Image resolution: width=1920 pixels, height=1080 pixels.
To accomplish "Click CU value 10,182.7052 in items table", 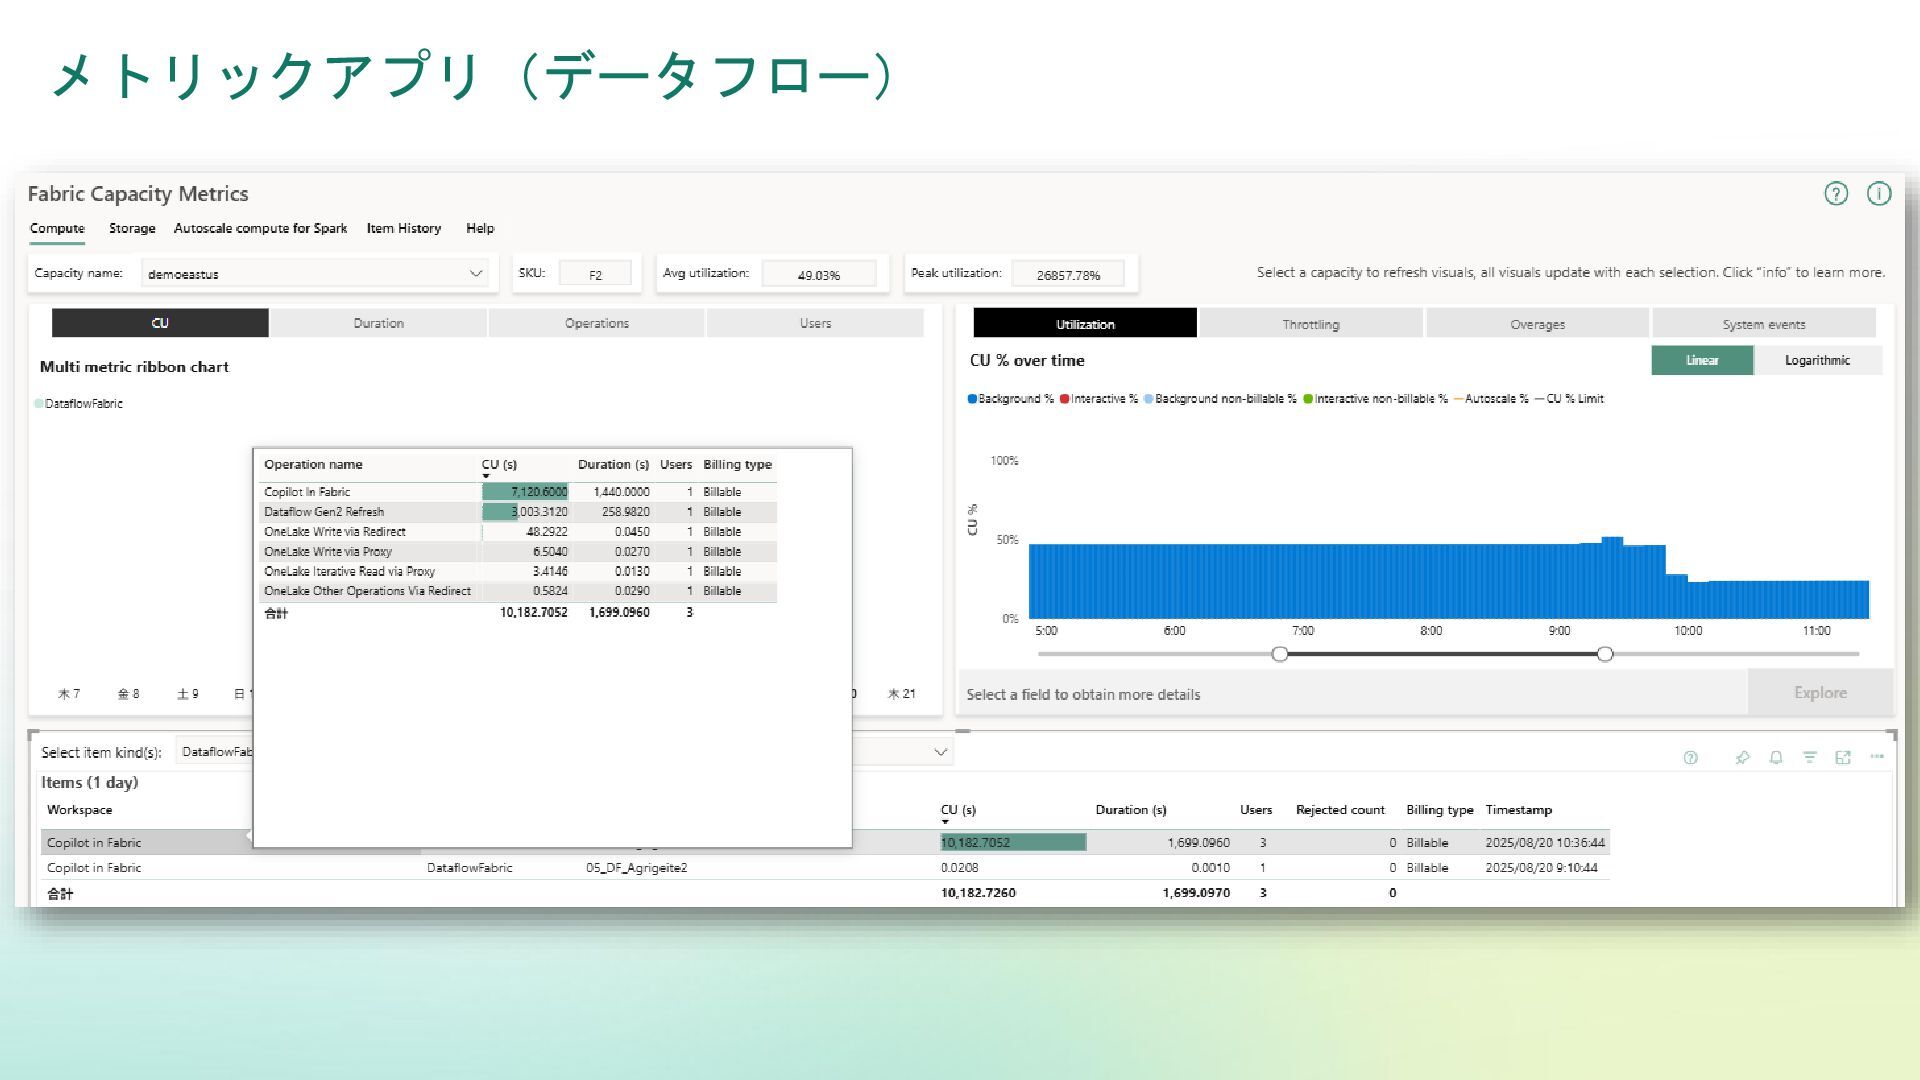I will pyautogui.click(x=975, y=843).
